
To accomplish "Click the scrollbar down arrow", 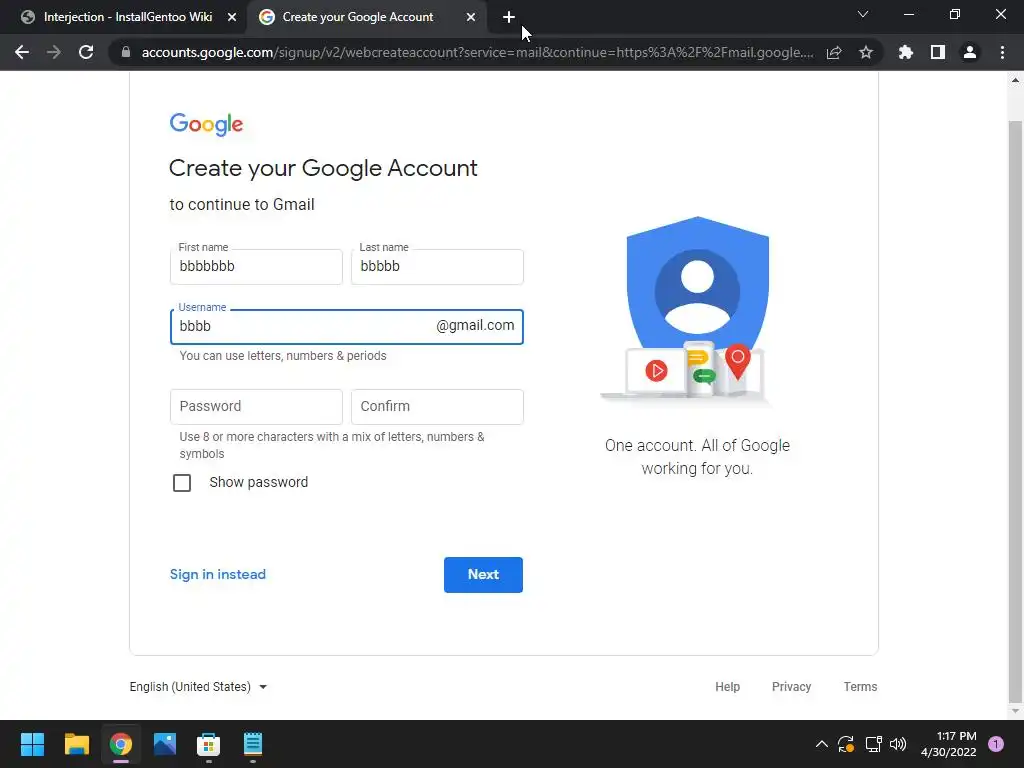I will pyautogui.click(x=1015, y=711).
